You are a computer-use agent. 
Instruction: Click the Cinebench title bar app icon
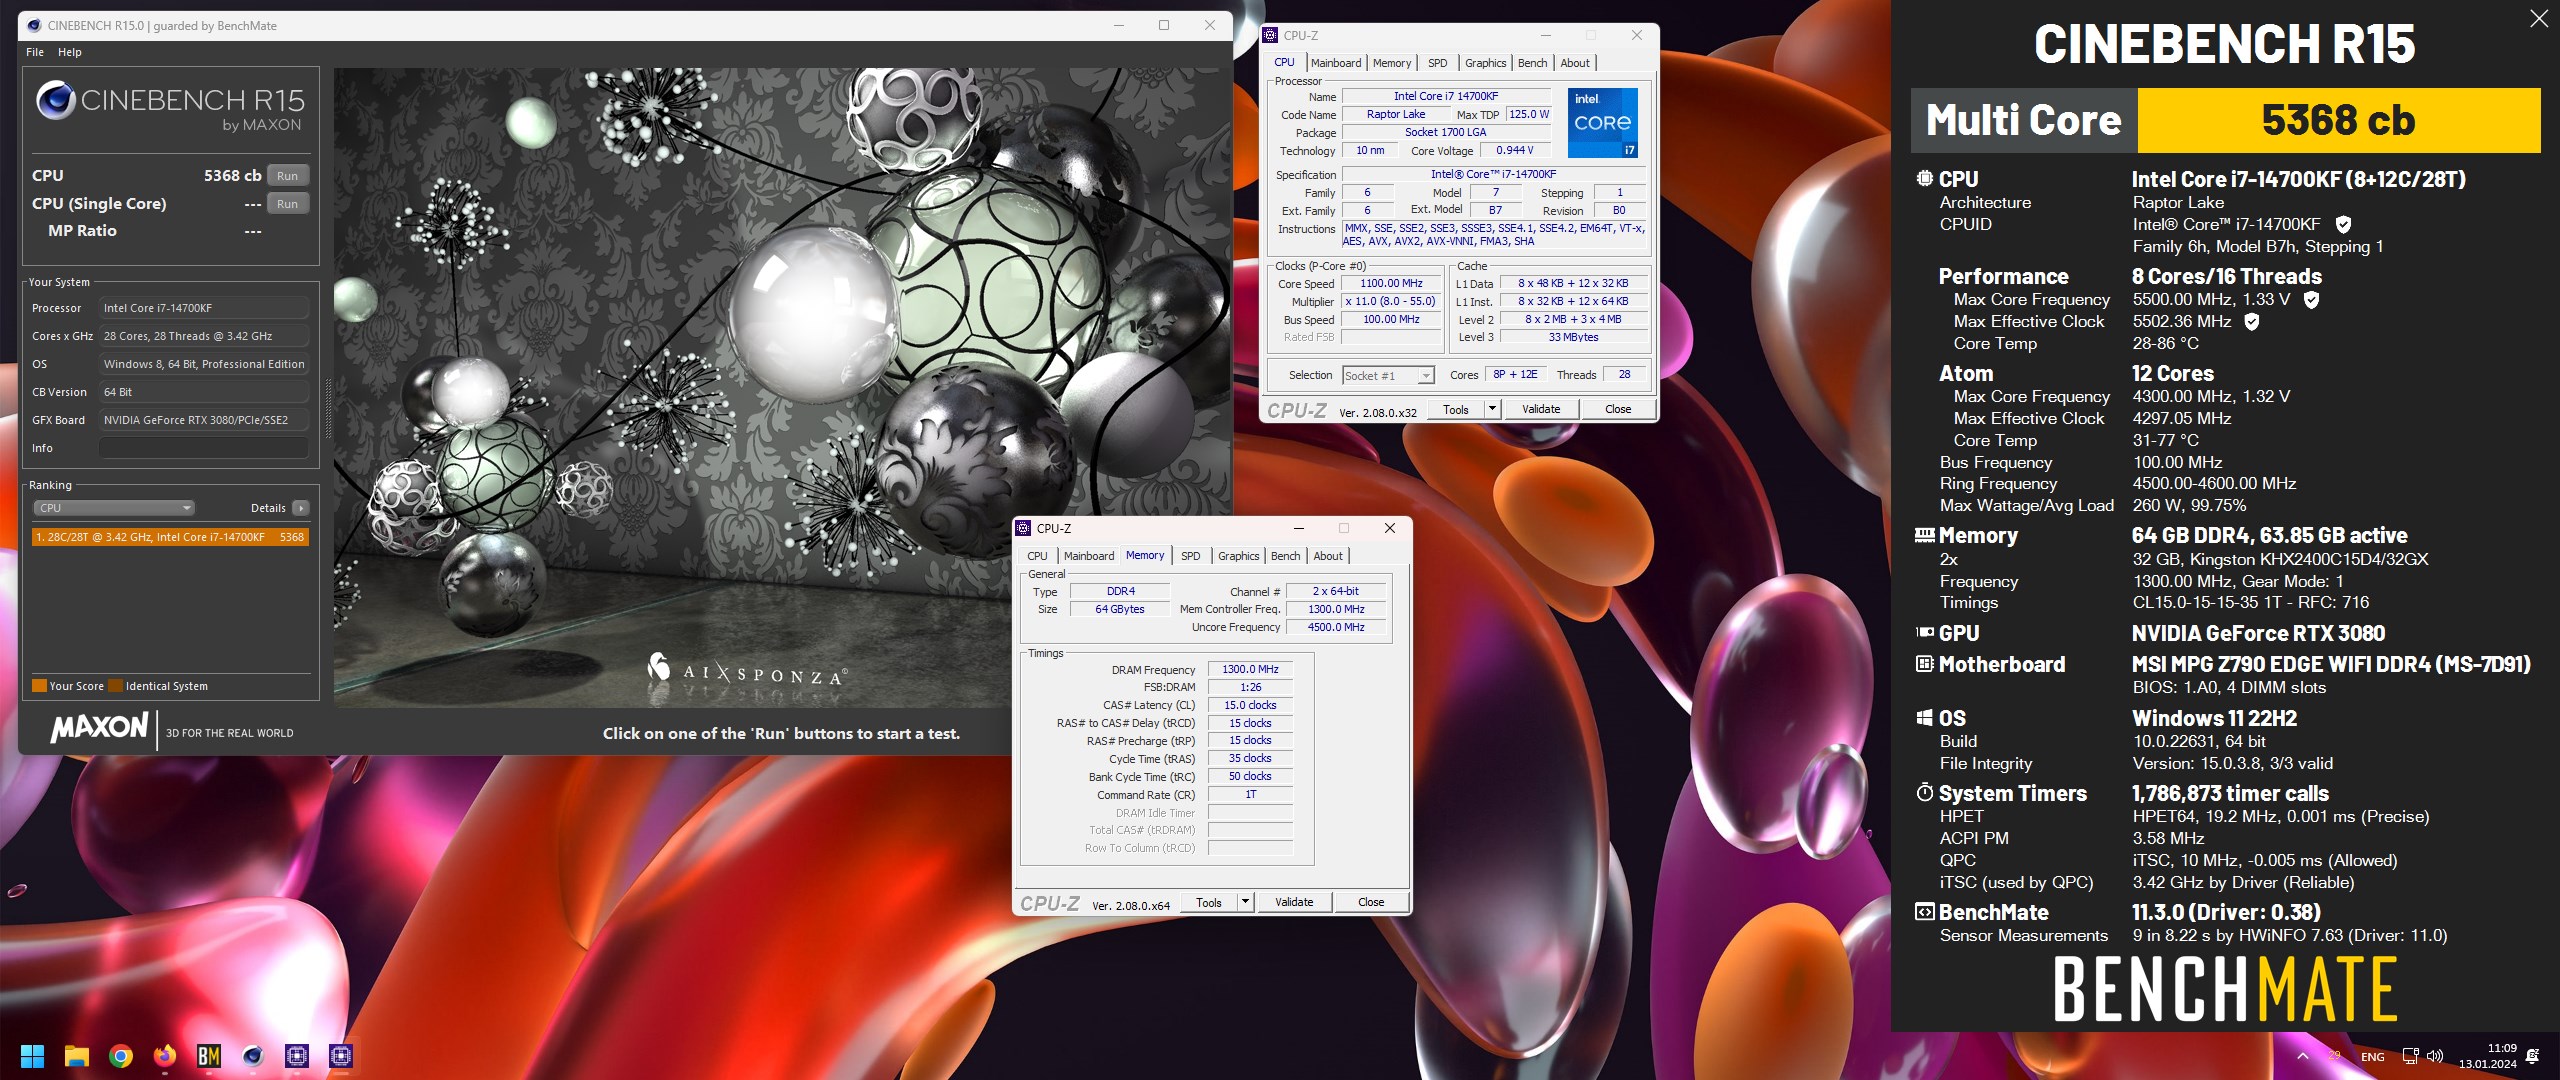(33, 25)
